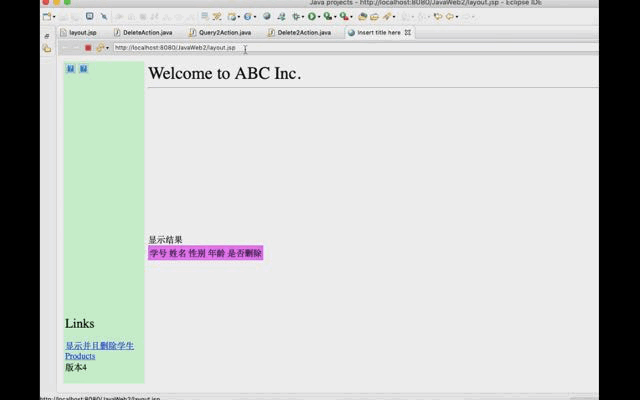
Task: Click the red Stop loading button
Action: pyautogui.click(x=88, y=48)
